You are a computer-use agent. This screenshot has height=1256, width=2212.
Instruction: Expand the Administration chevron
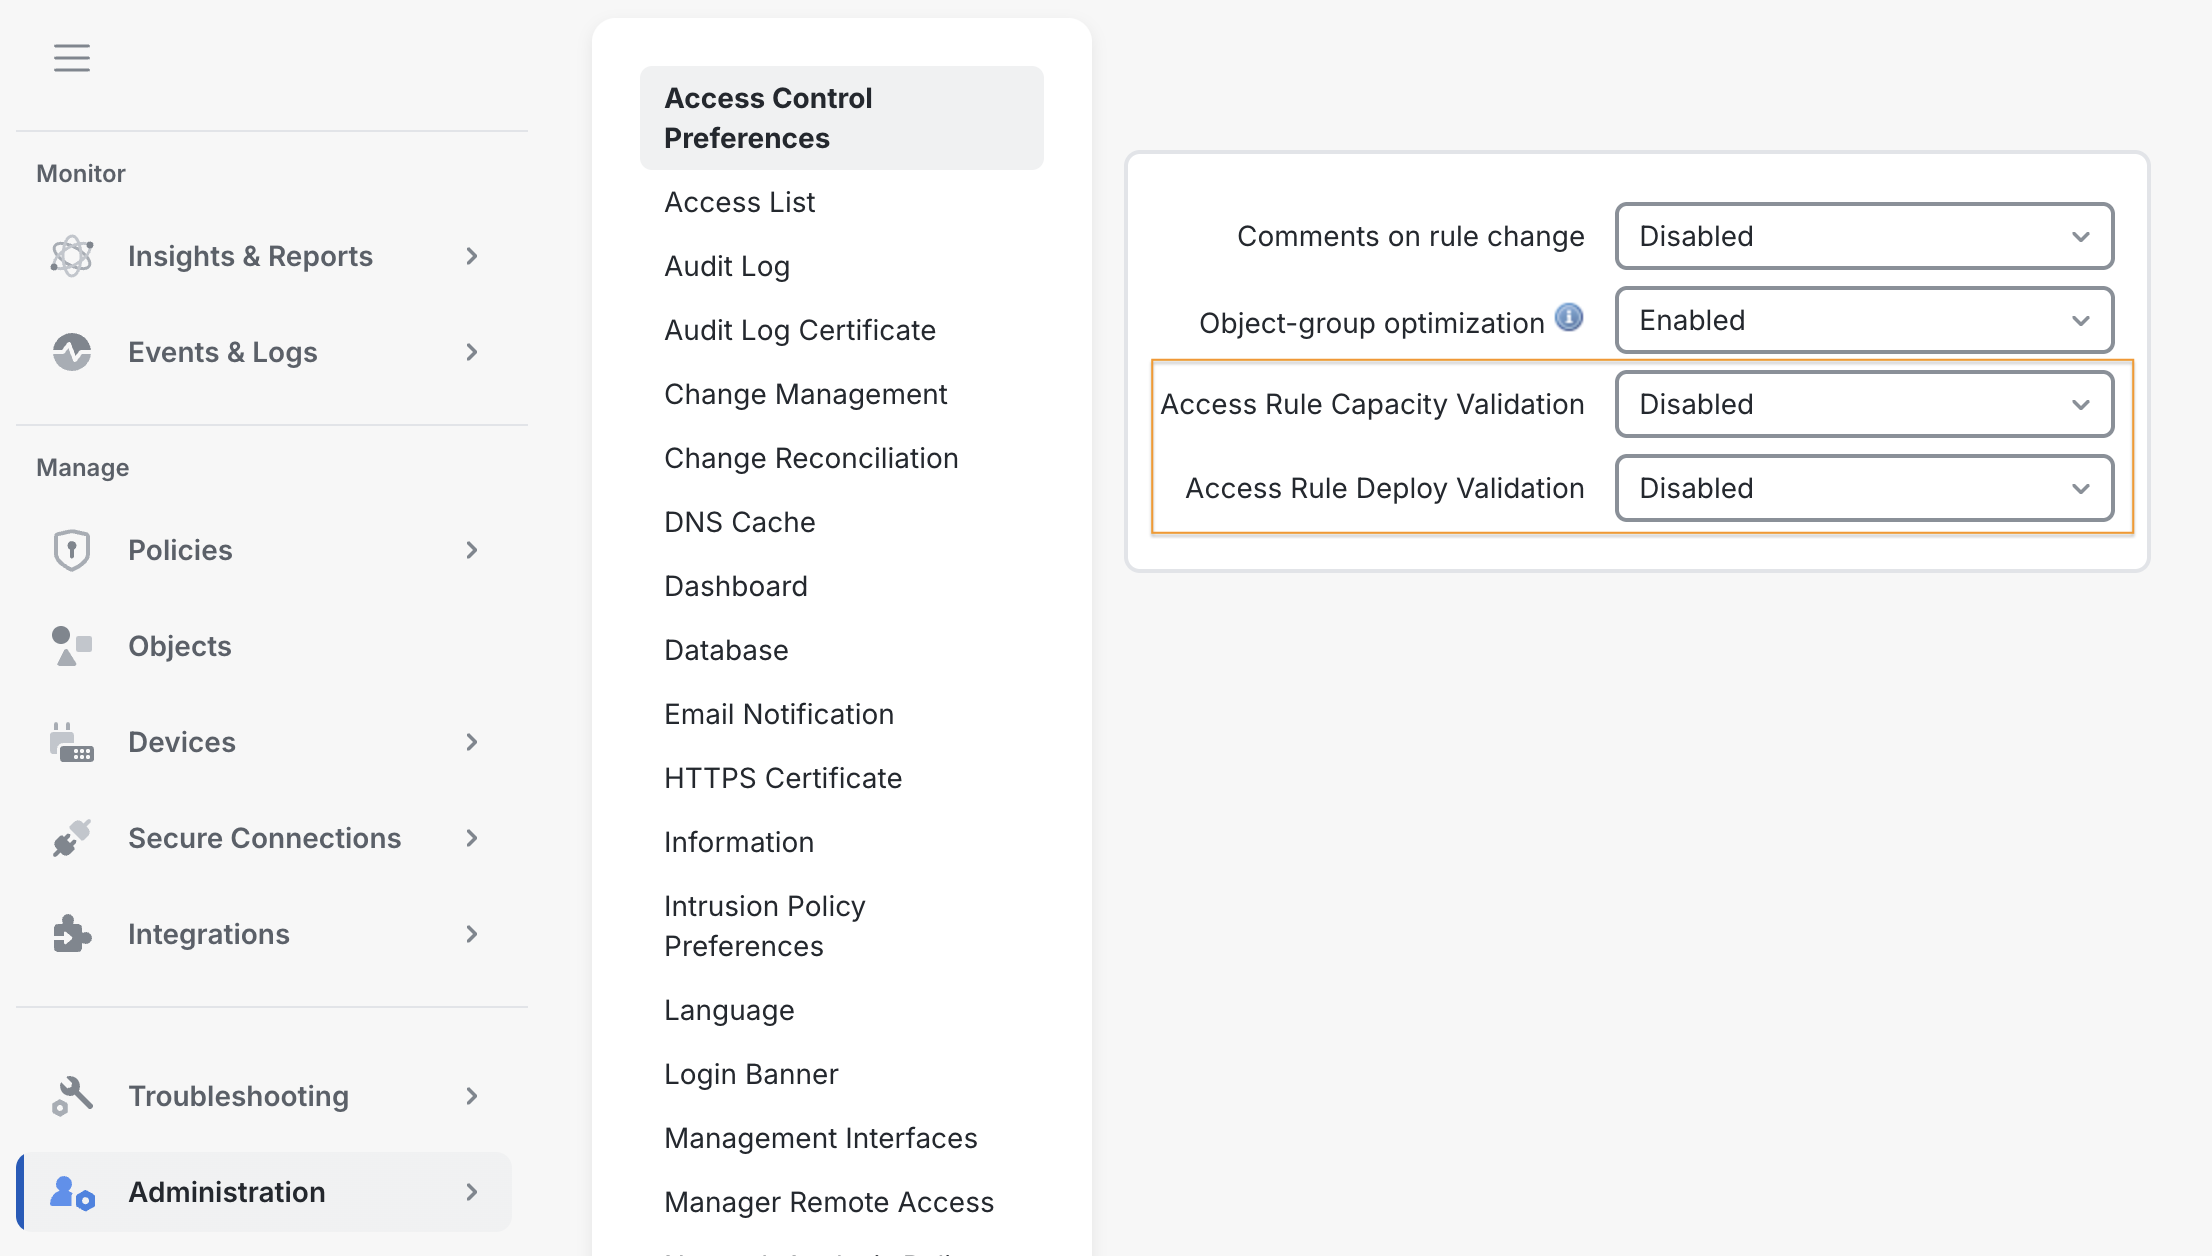click(x=472, y=1192)
